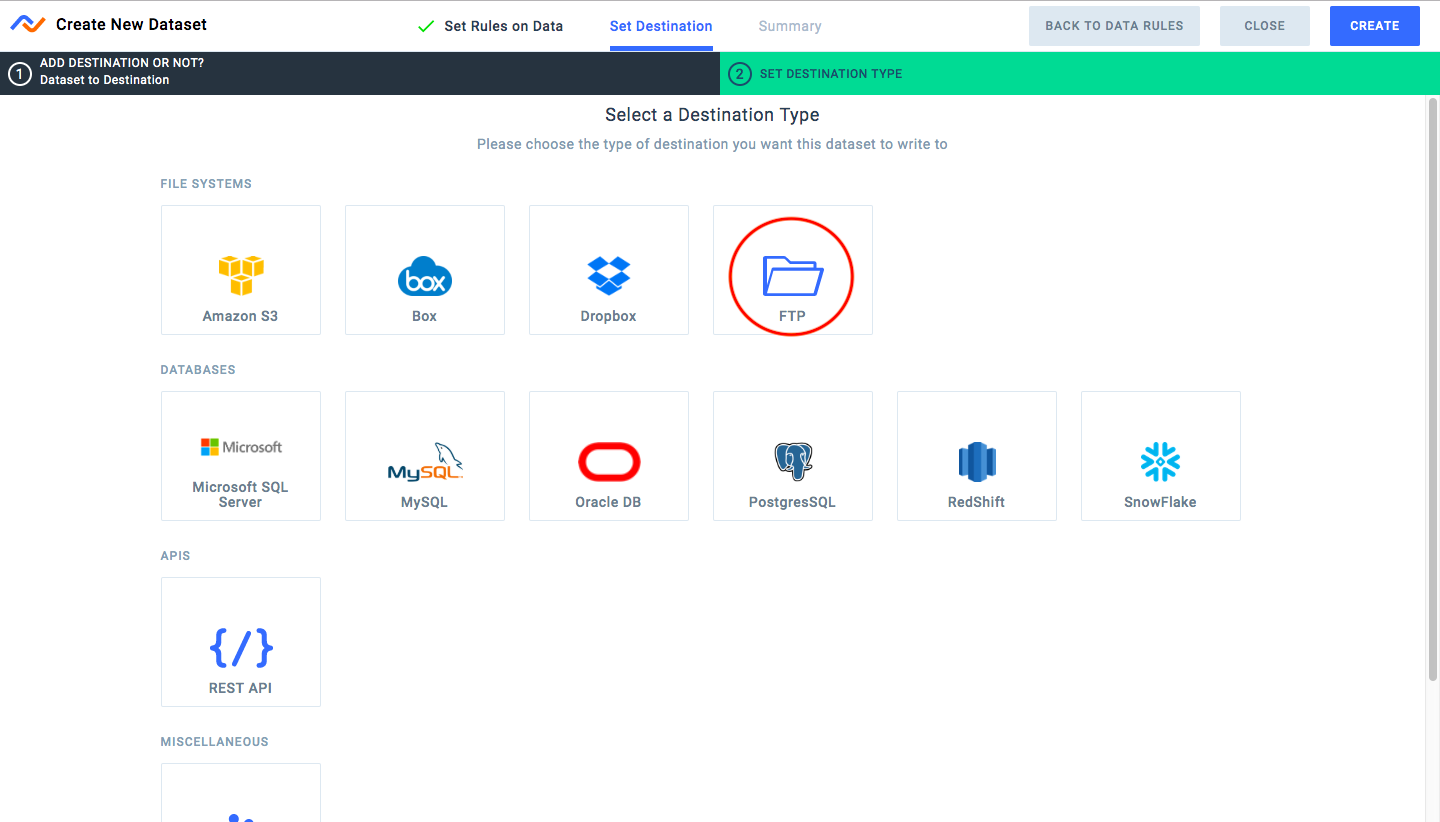Click the APIs section heading
1440x822 pixels.
pos(175,556)
